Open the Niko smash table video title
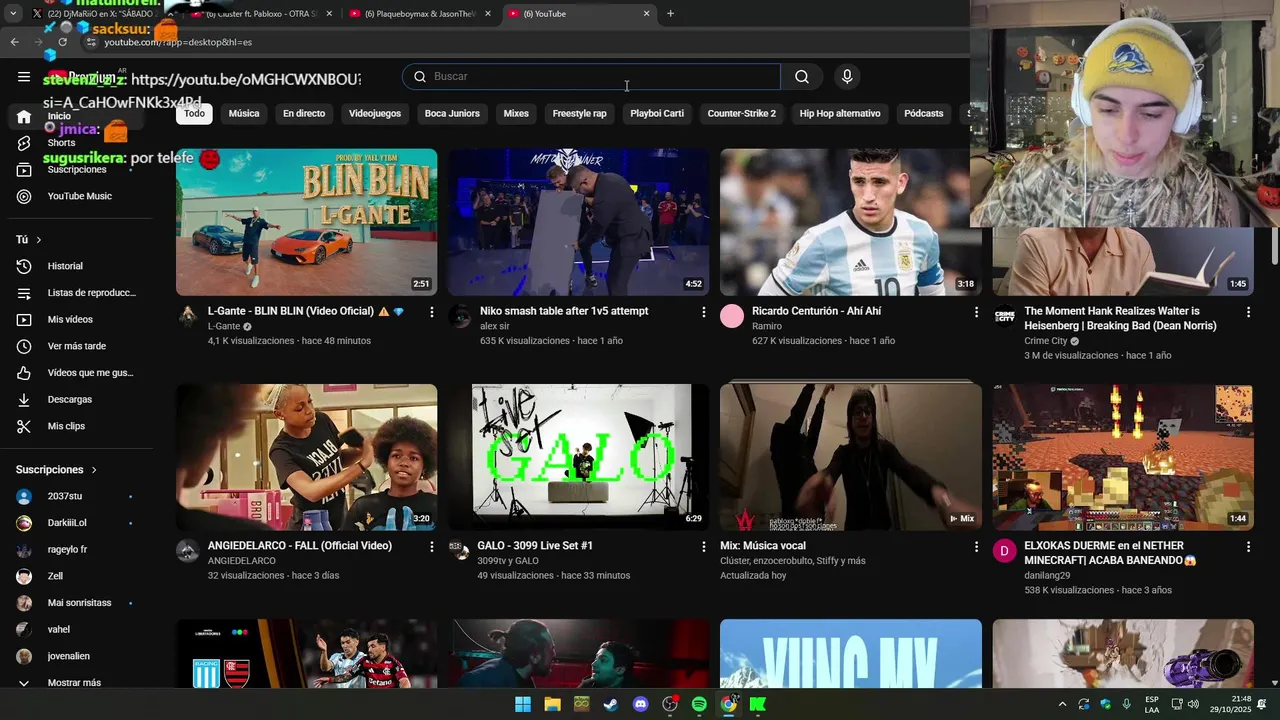The height and width of the screenshot is (720, 1280). point(564,311)
